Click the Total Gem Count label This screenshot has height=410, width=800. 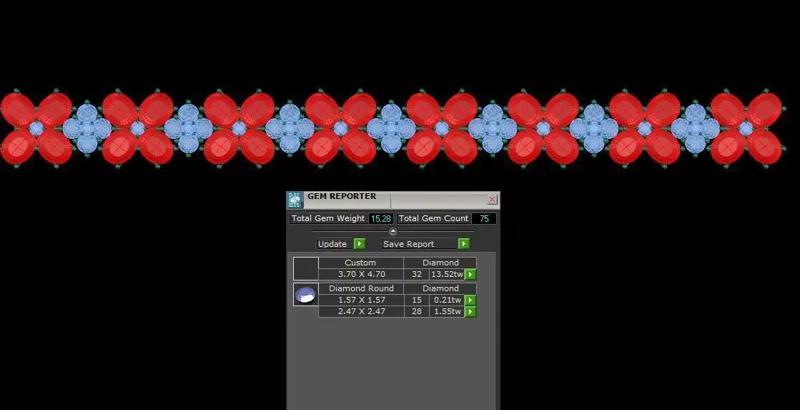[x=433, y=218]
